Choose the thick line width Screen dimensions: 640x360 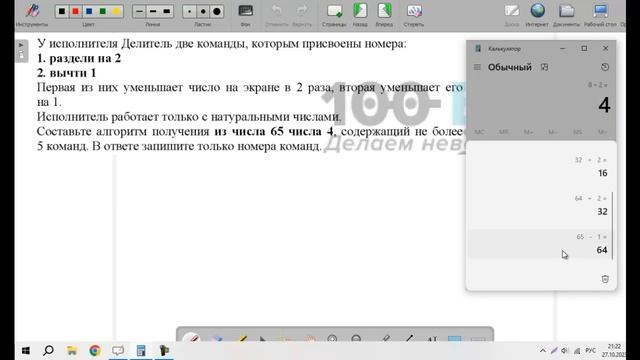point(166,11)
